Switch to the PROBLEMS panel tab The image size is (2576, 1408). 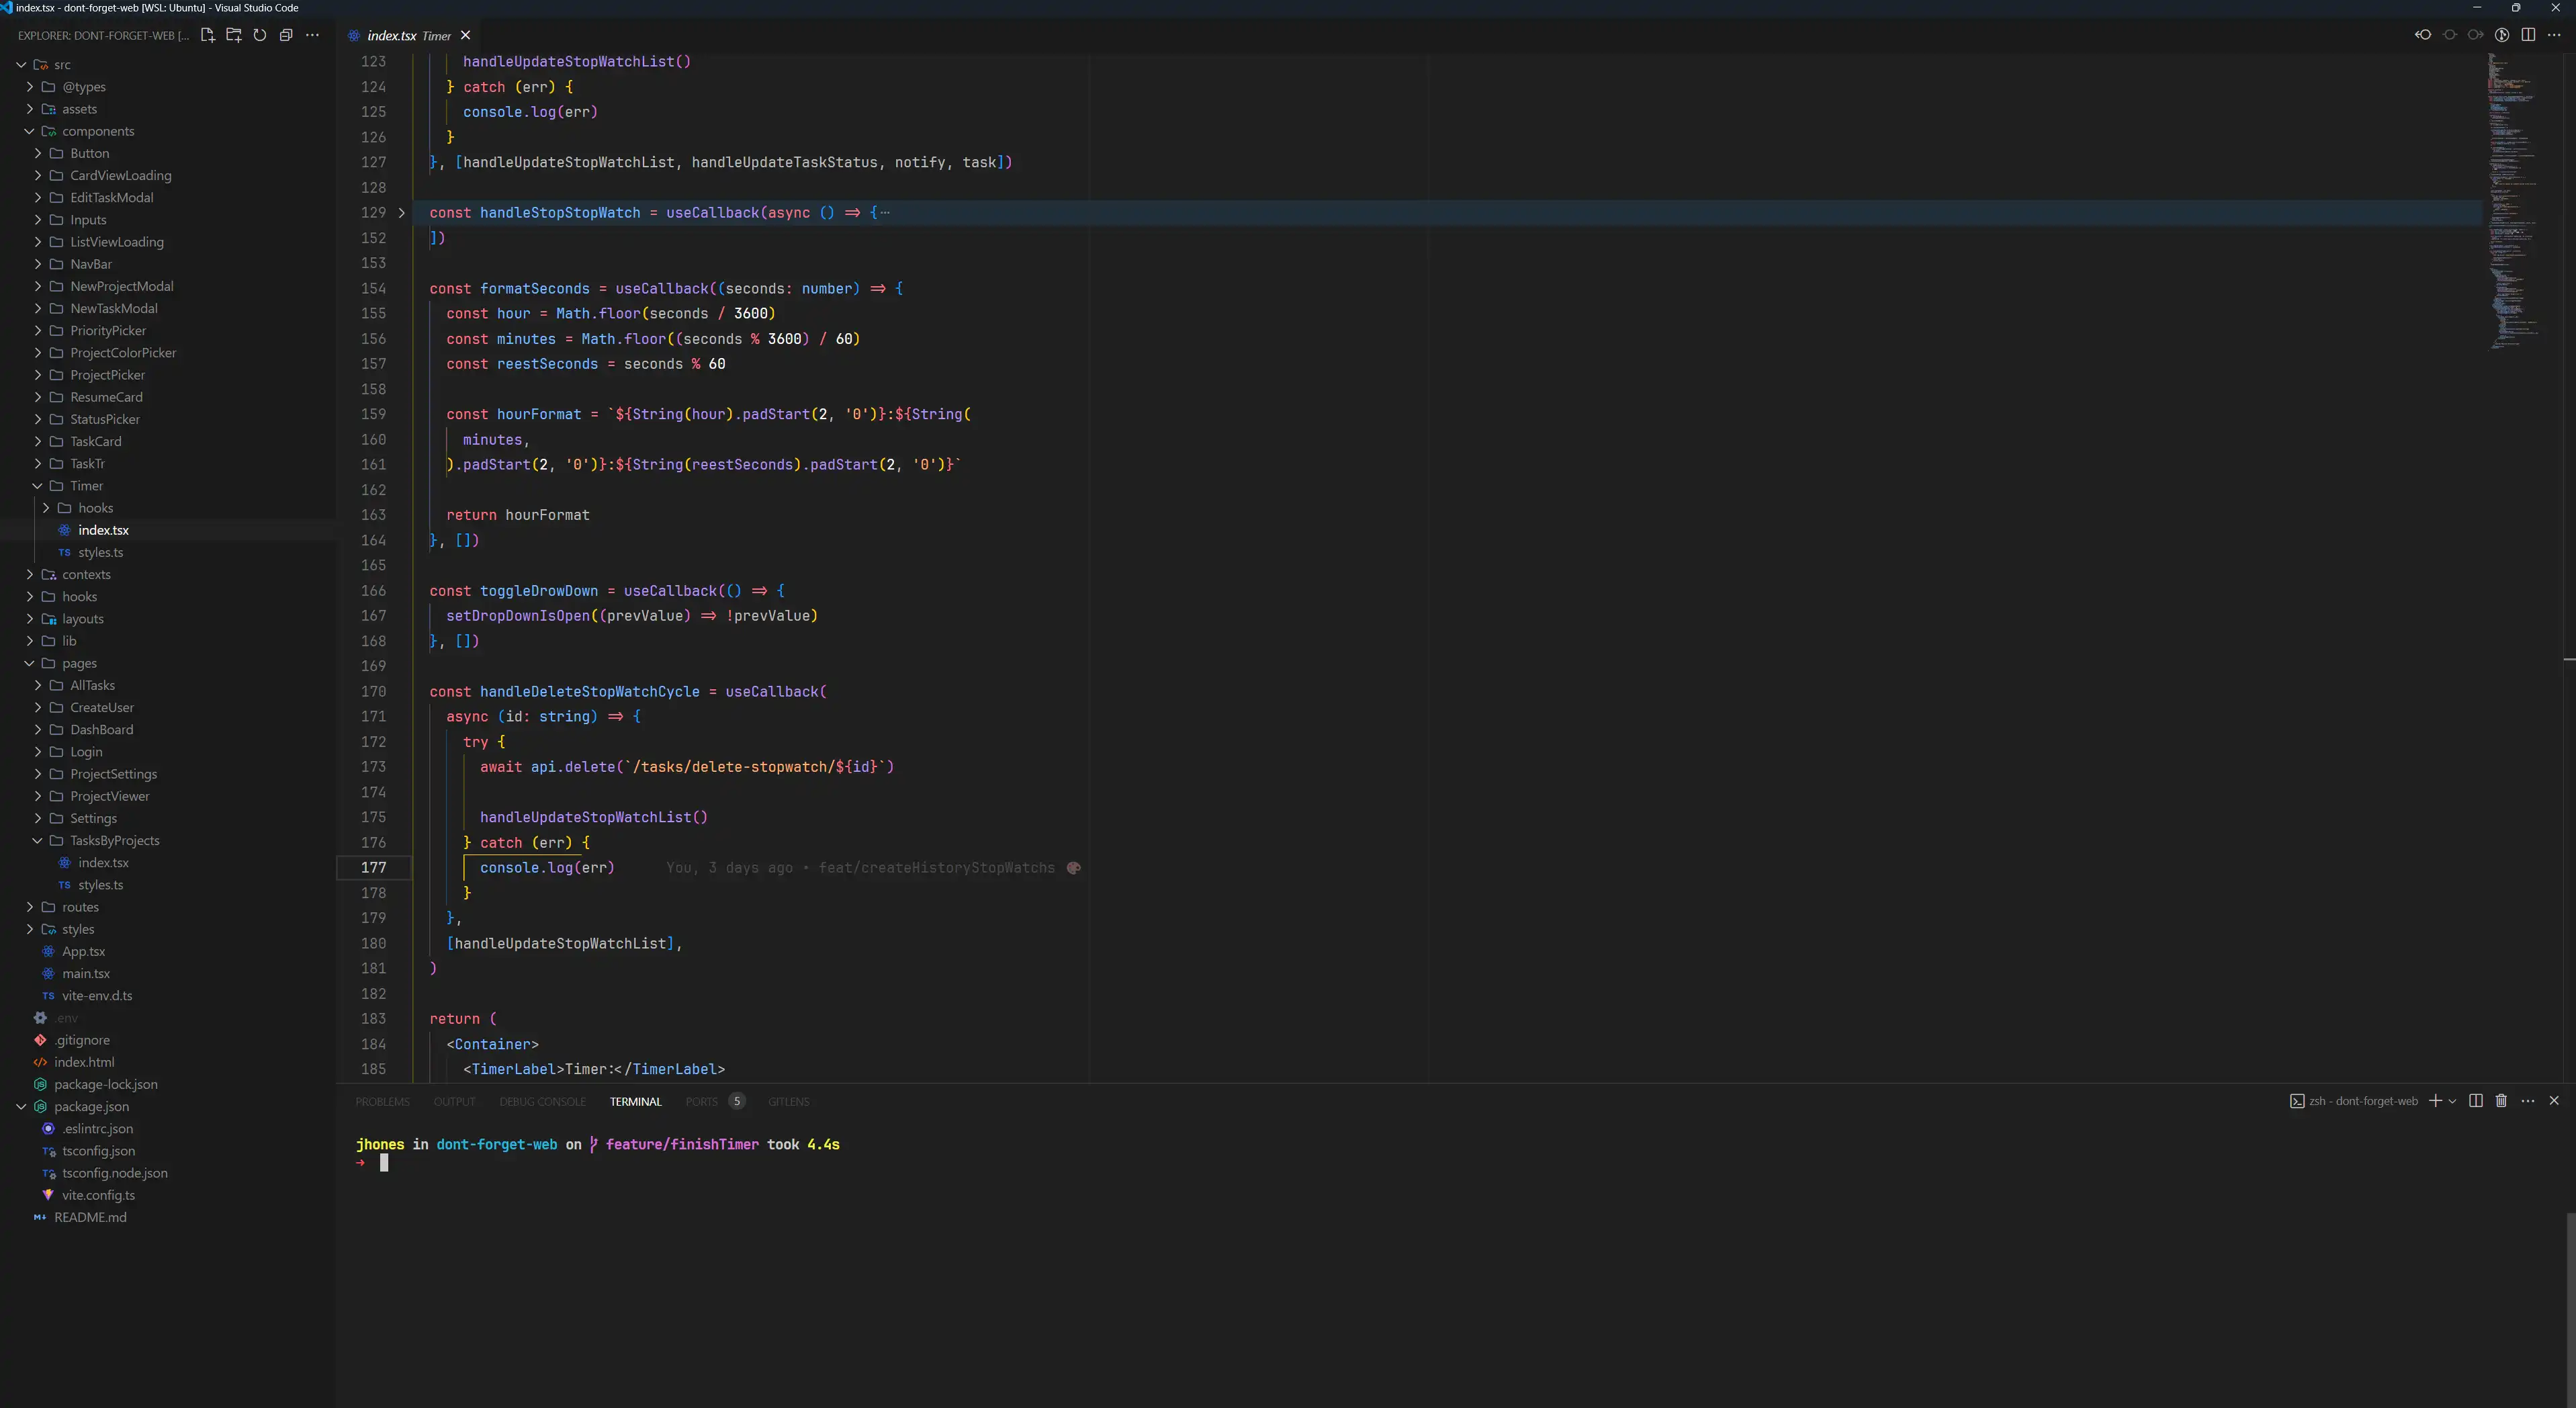[x=382, y=1101]
